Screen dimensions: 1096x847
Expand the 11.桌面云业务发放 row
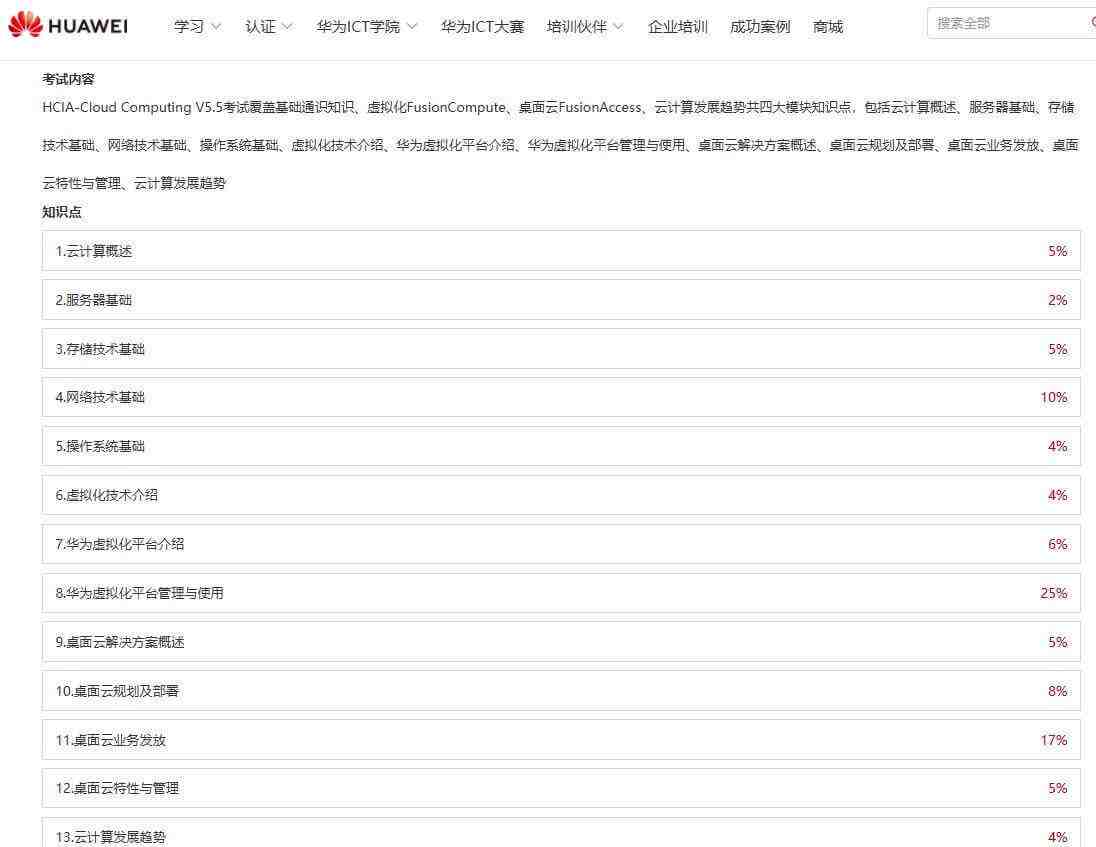(561, 740)
